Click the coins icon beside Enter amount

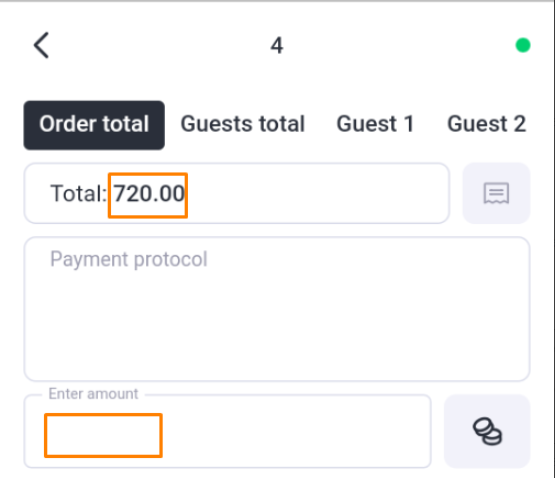tap(487, 431)
